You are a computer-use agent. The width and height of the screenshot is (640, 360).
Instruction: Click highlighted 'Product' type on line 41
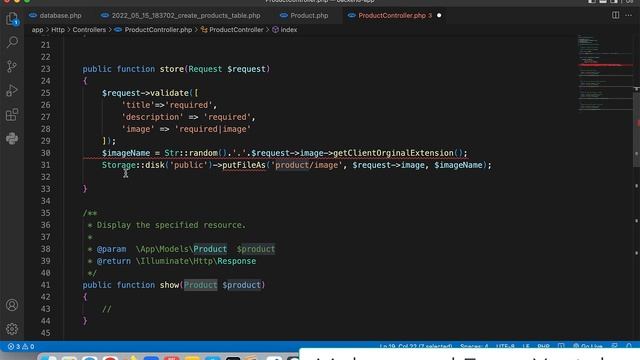point(200,285)
